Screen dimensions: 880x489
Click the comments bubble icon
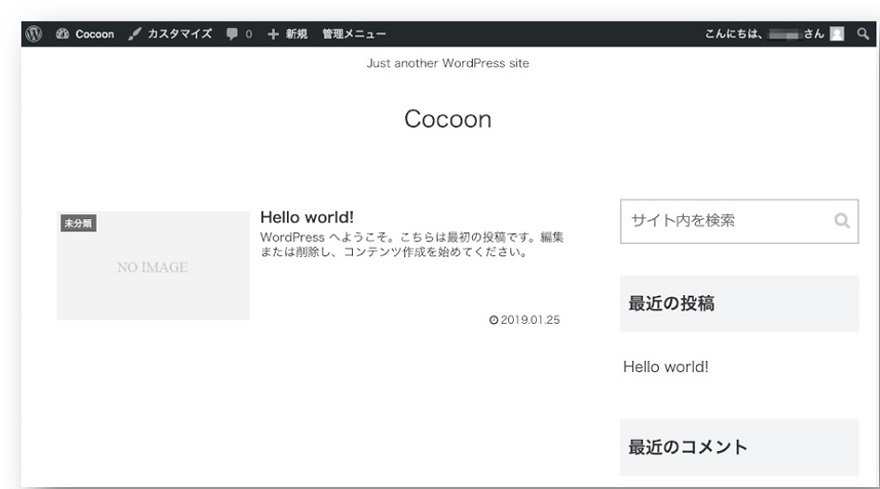[232, 34]
